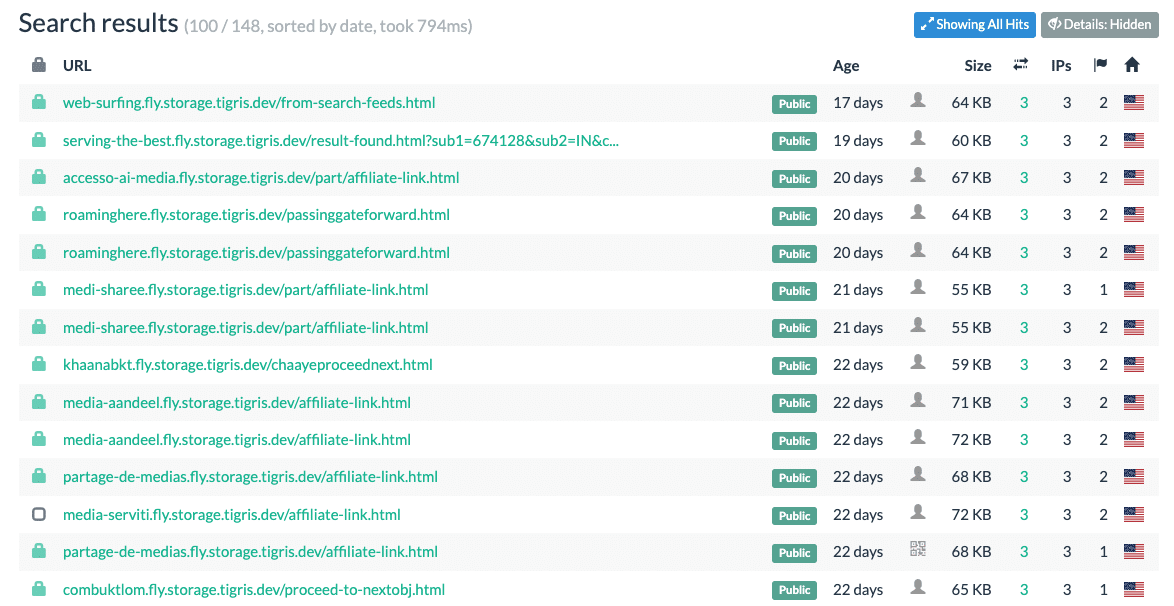Click the lock icon in the table header
The image size is (1174, 606).
[x=39, y=65]
